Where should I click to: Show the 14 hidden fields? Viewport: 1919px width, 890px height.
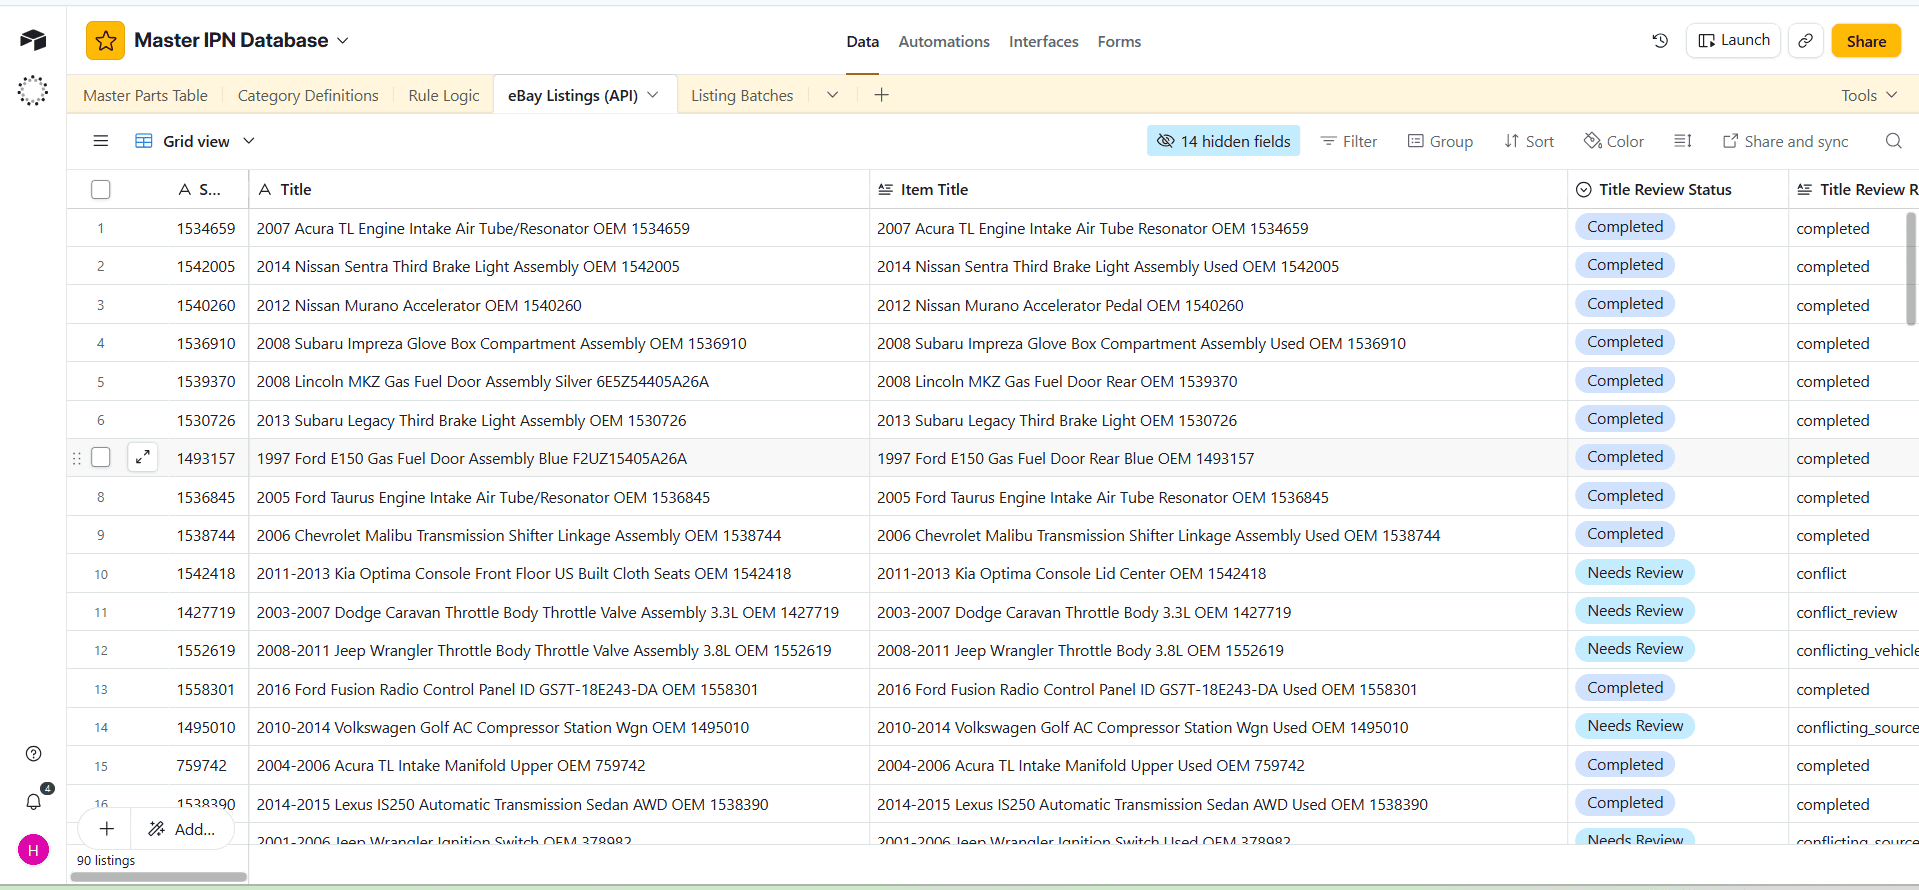[1223, 141]
